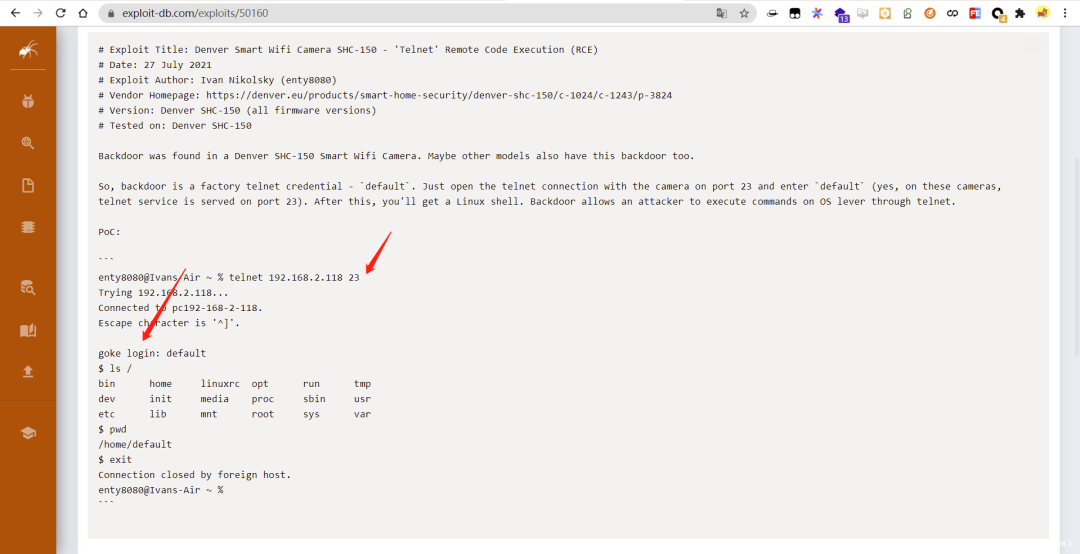Image resolution: width=1080 pixels, height=554 pixels.
Task: Open the green person-document extension icon
Action: click(908, 13)
